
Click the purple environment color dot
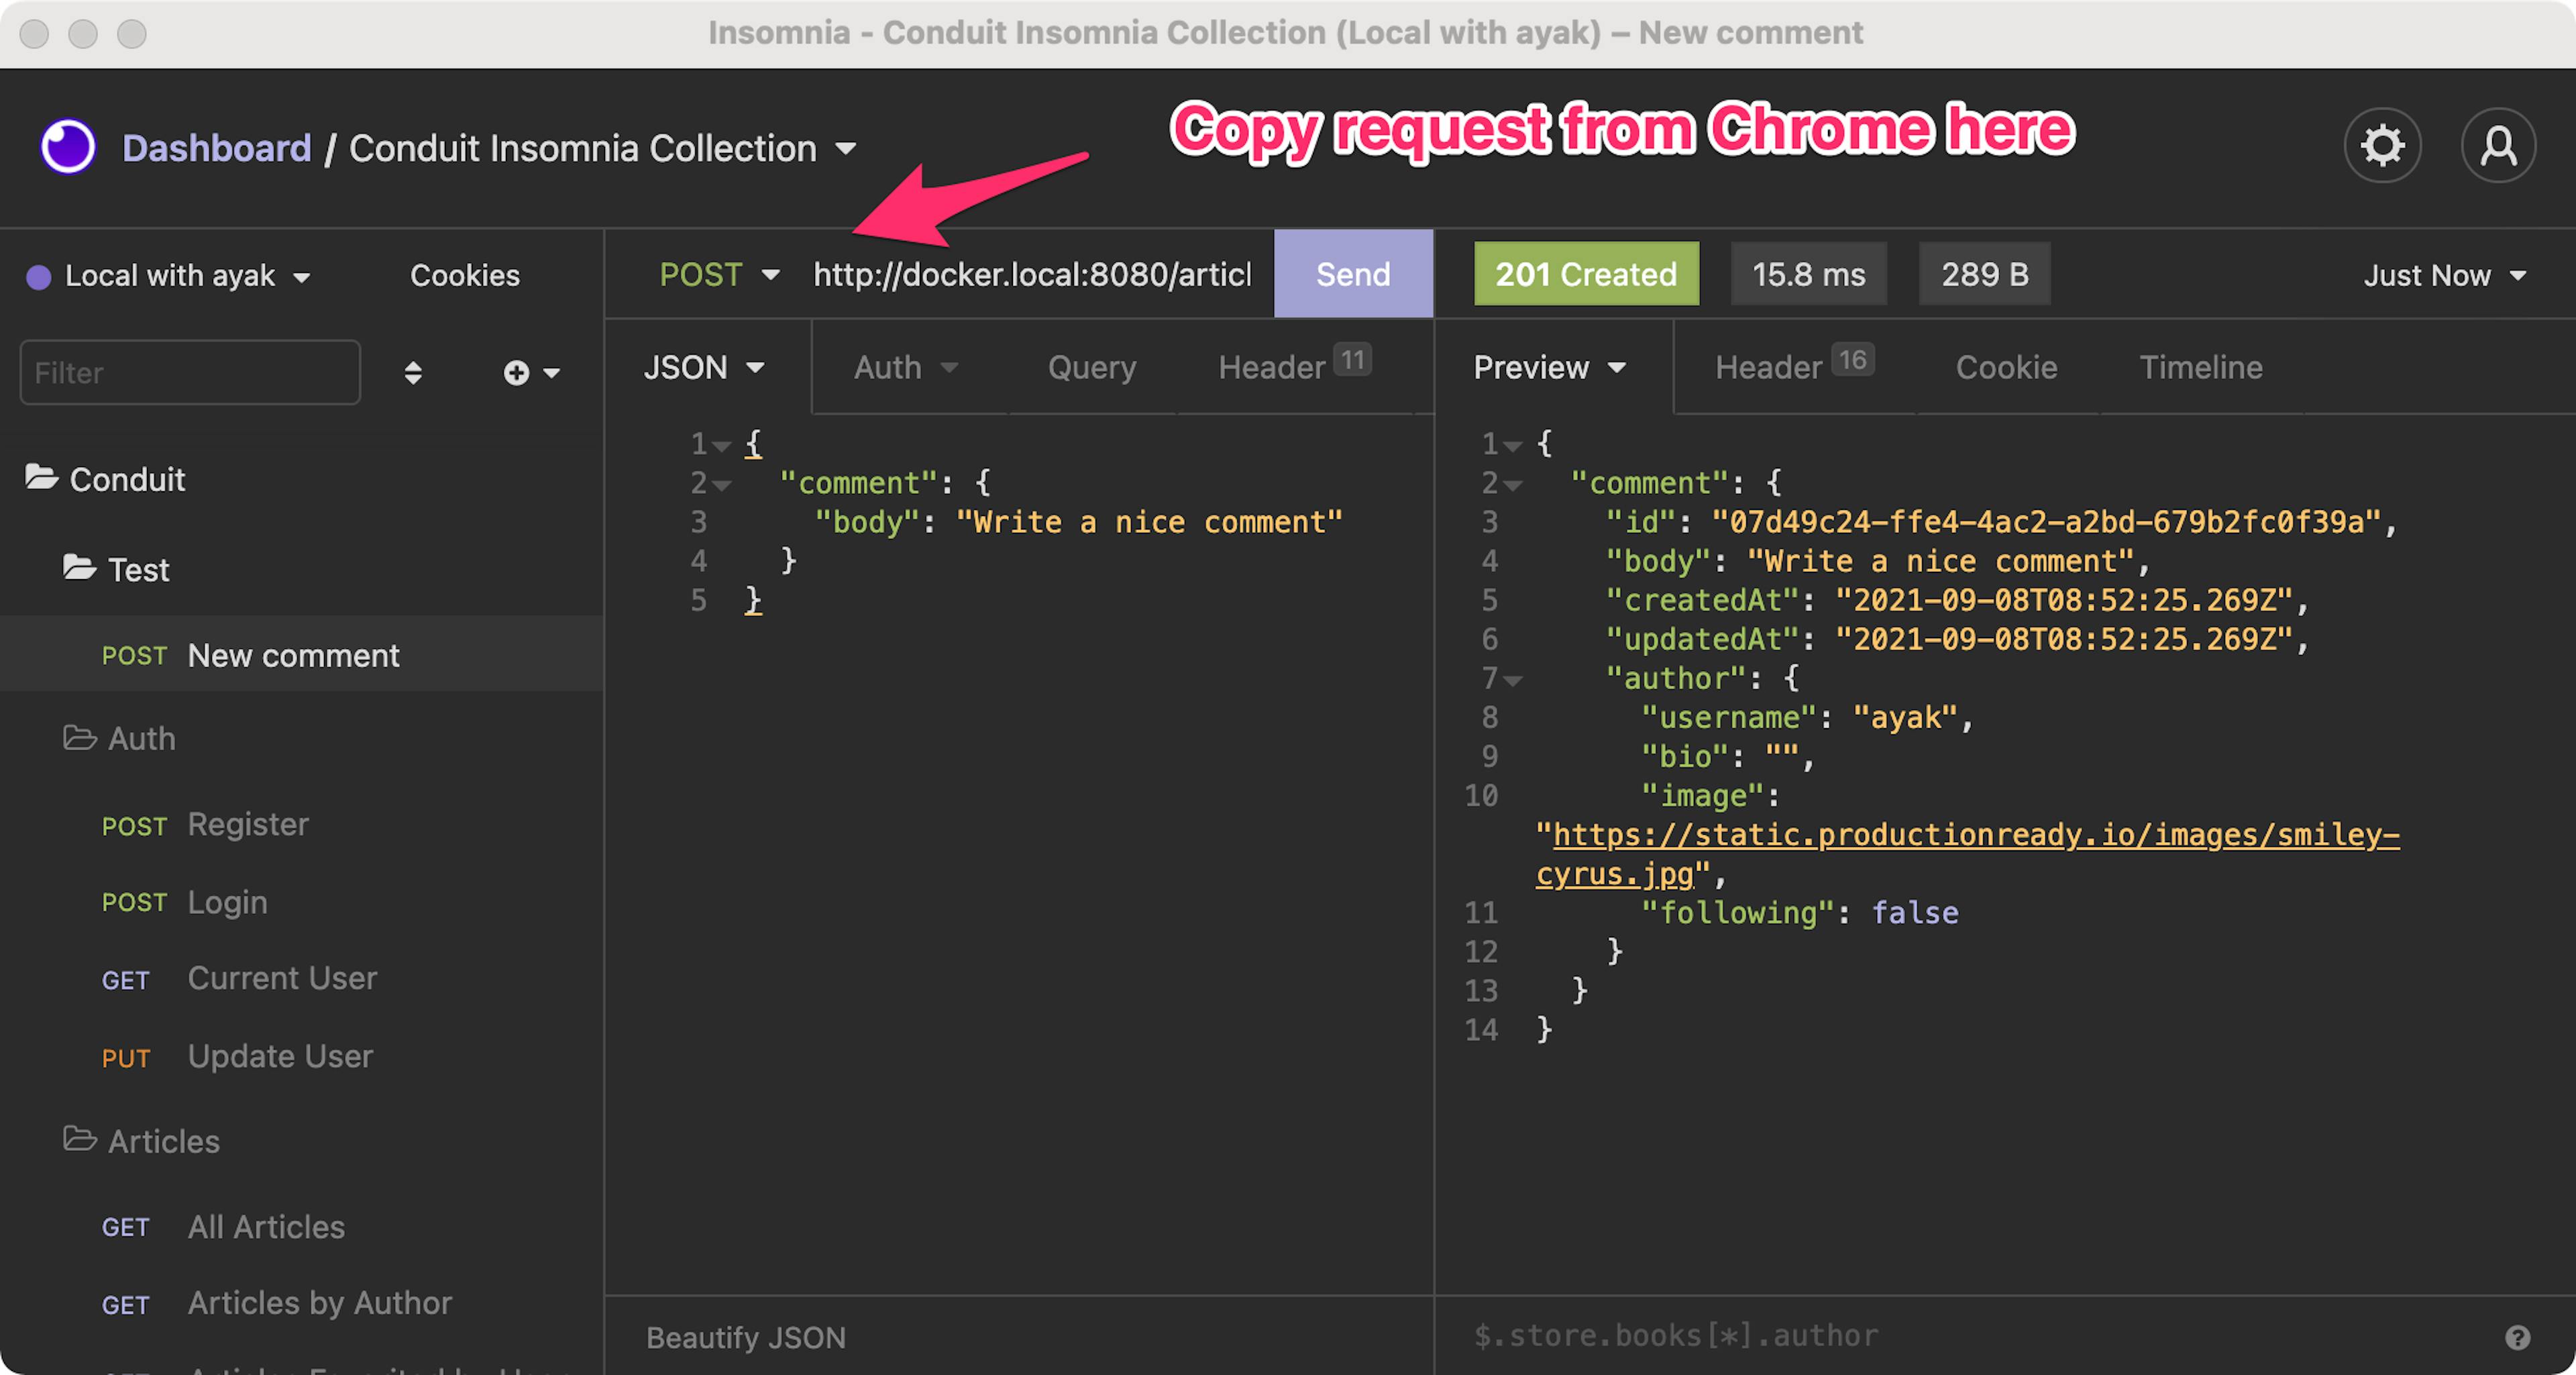39,277
